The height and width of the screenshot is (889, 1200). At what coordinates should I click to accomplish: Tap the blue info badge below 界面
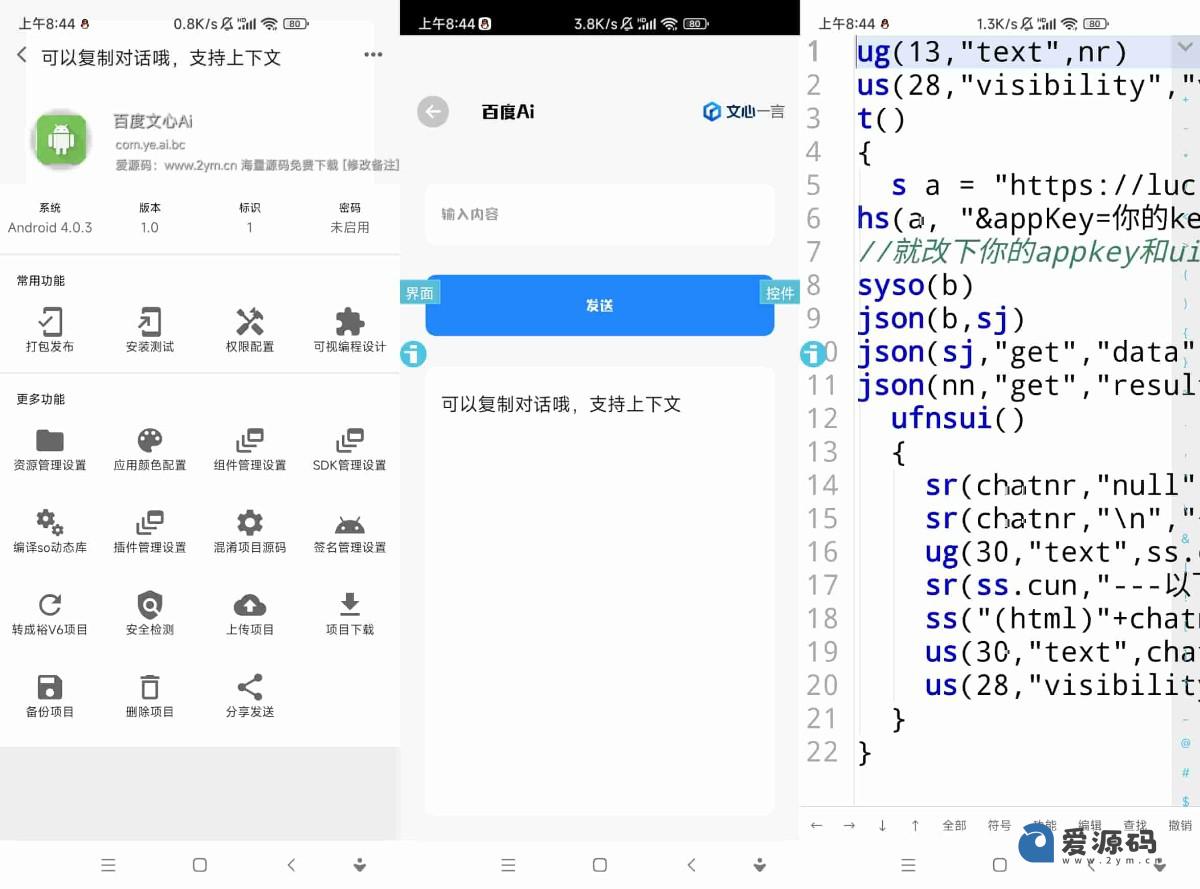pyautogui.click(x=413, y=354)
